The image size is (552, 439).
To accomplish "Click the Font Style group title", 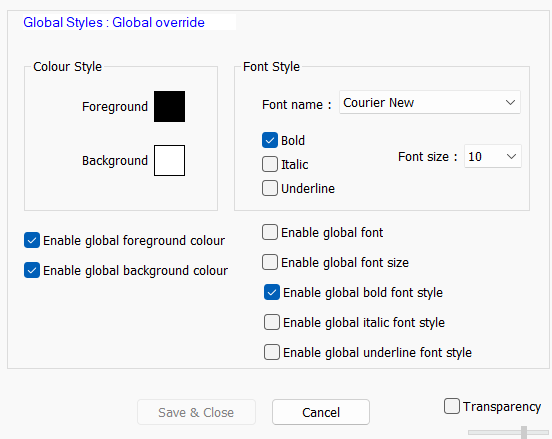I will click(x=271, y=67).
